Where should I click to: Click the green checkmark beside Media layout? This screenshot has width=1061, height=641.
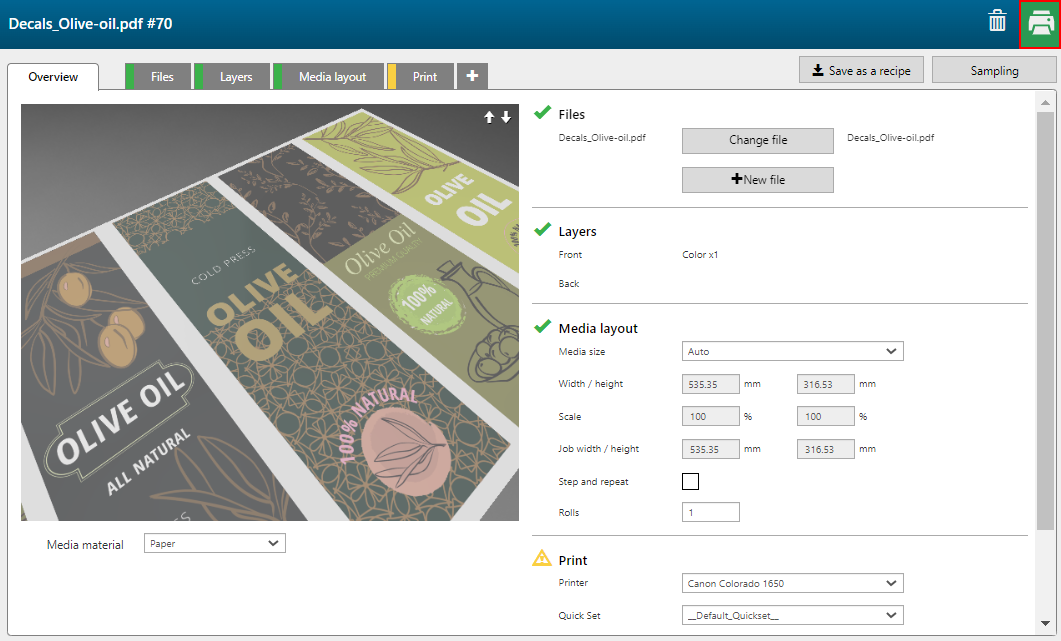click(x=542, y=326)
